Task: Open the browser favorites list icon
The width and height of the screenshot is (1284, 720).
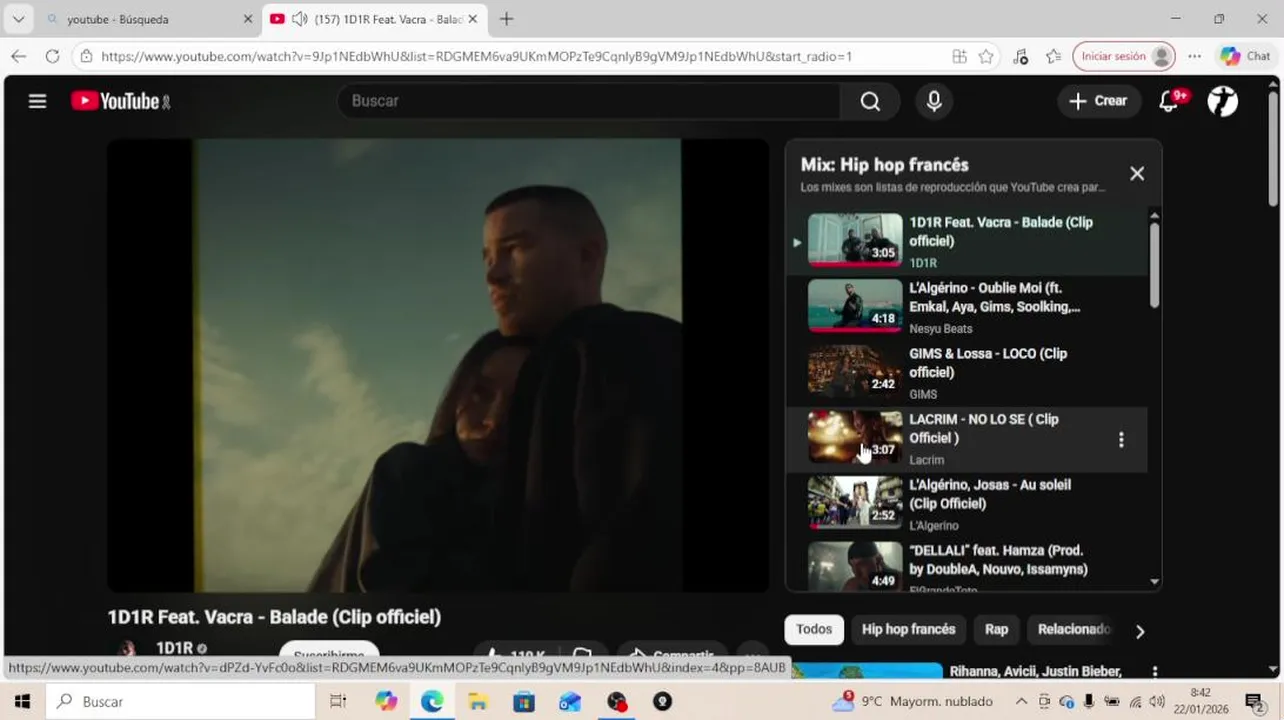Action: click(x=1053, y=56)
